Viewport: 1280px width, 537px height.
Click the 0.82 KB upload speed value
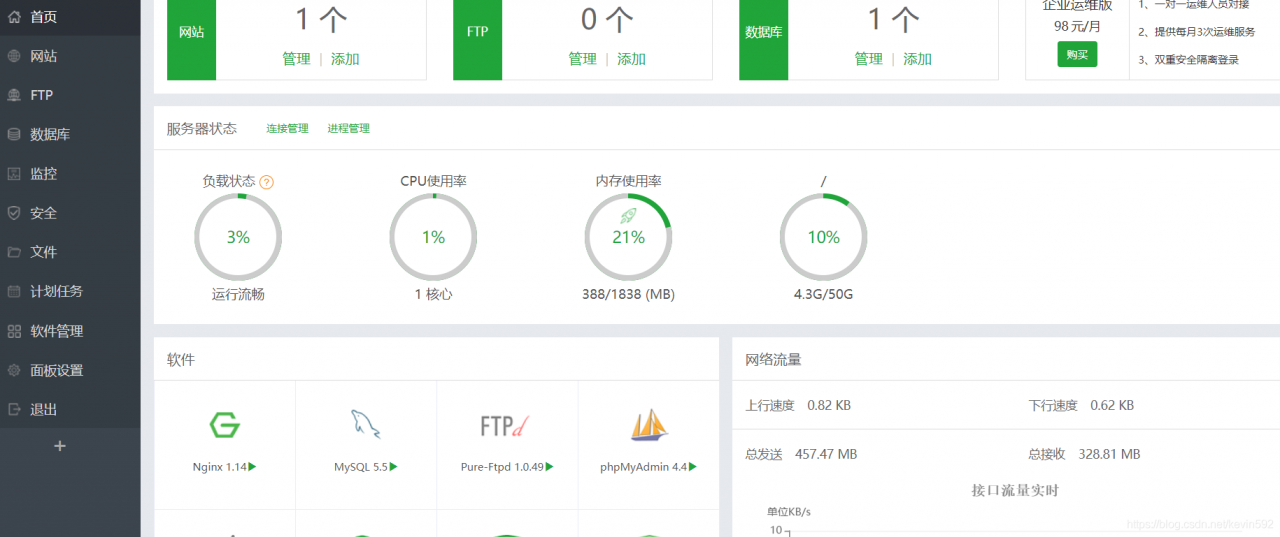point(829,405)
